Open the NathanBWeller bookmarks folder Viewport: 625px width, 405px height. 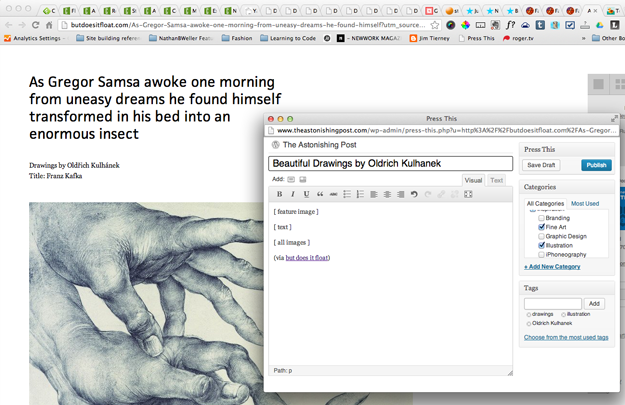tap(181, 38)
